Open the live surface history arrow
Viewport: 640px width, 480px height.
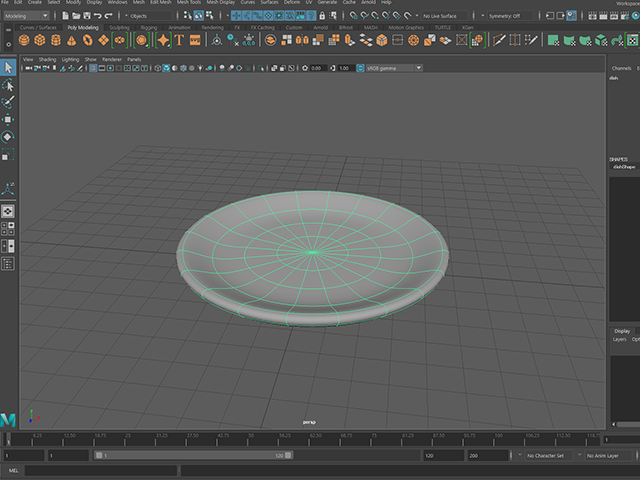coord(416,16)
